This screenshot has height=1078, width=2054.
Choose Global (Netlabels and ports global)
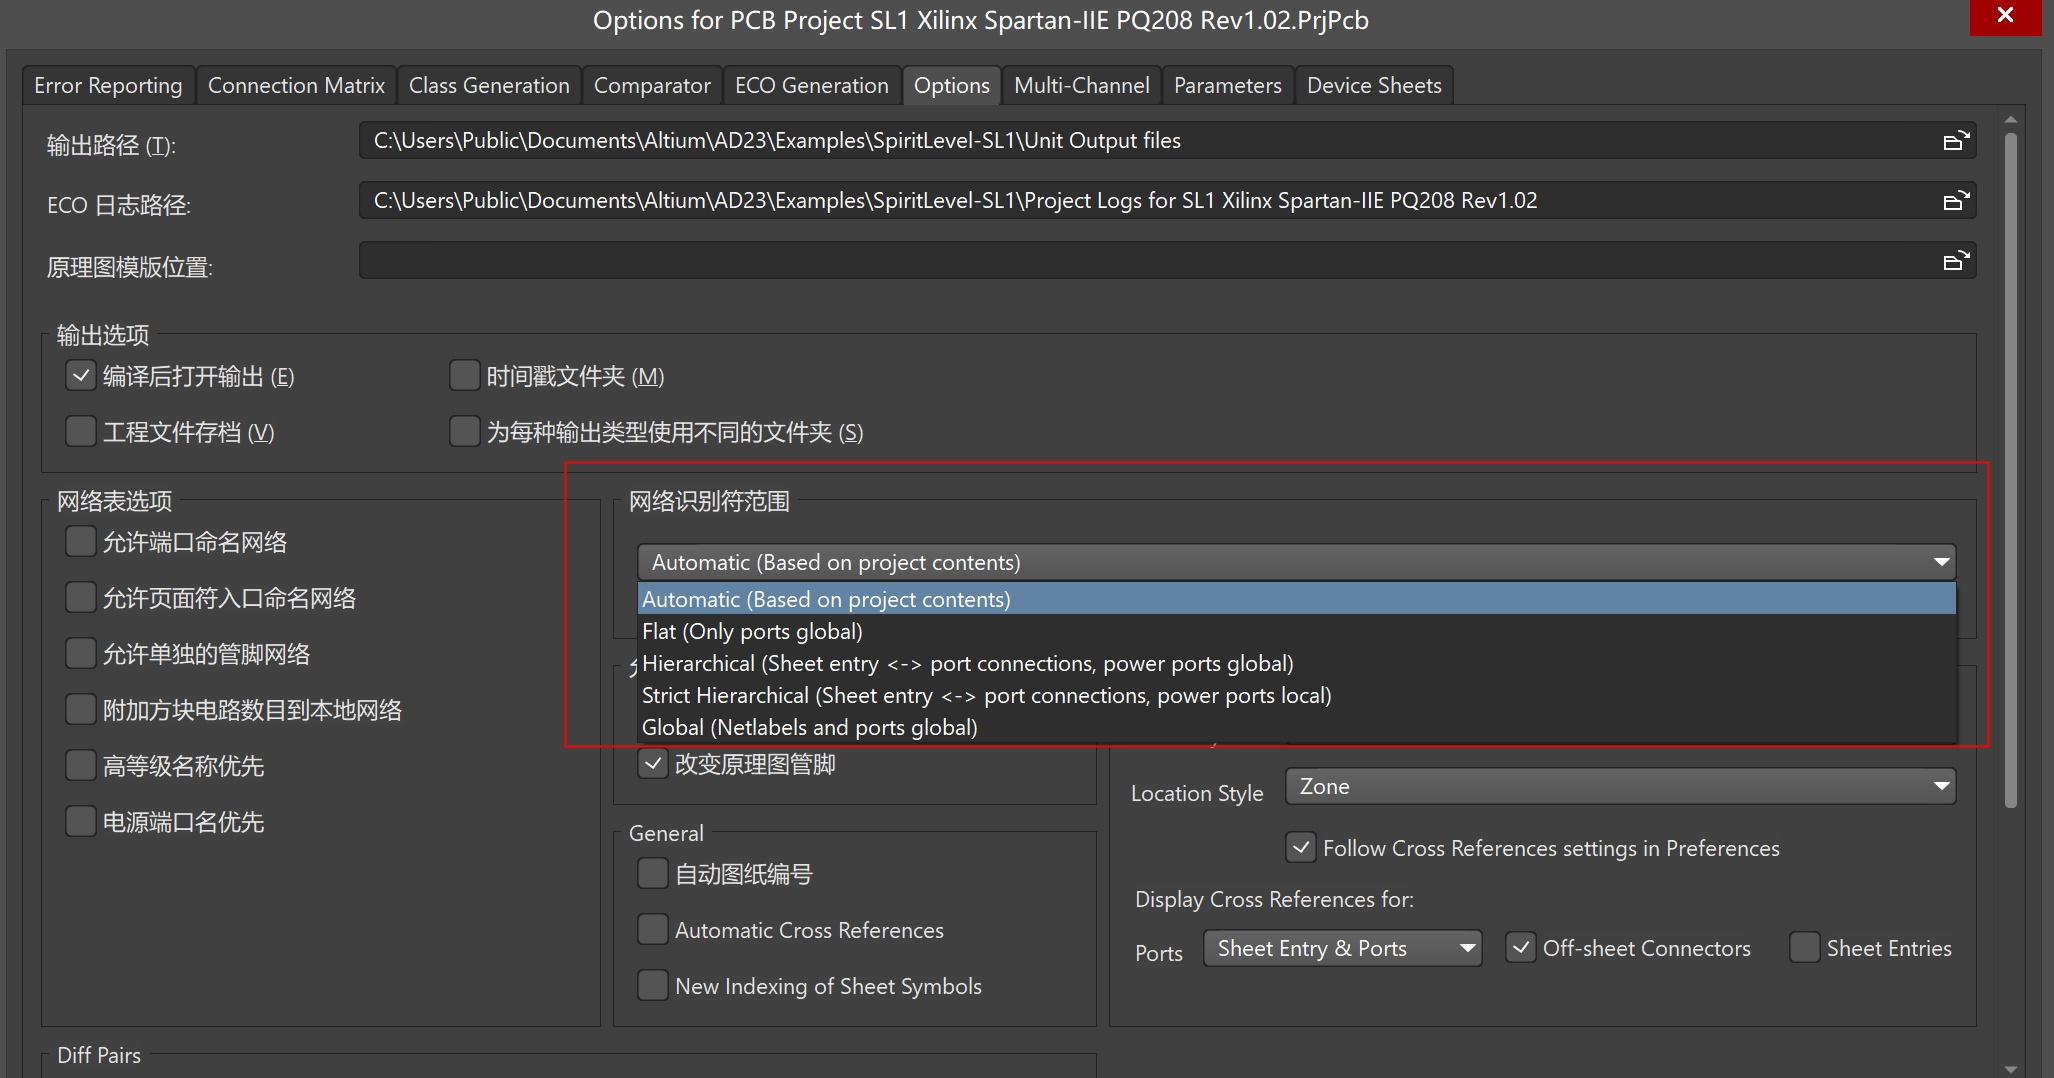click(x=809, y=728)
